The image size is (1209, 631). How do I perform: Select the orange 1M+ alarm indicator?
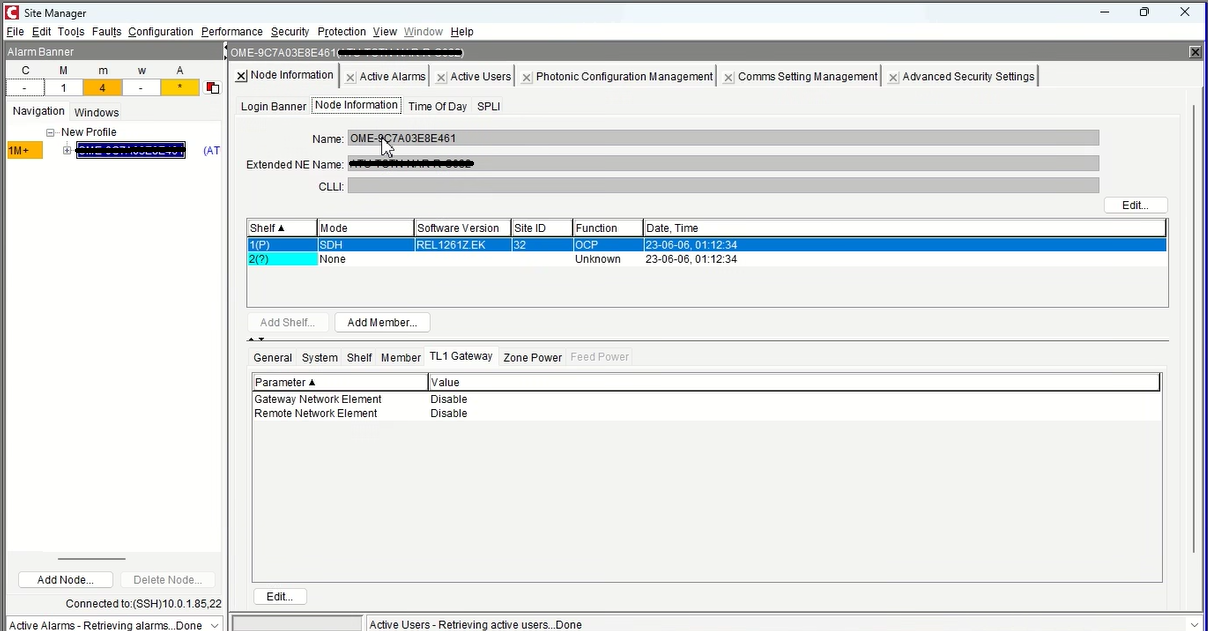pos(24,149)
